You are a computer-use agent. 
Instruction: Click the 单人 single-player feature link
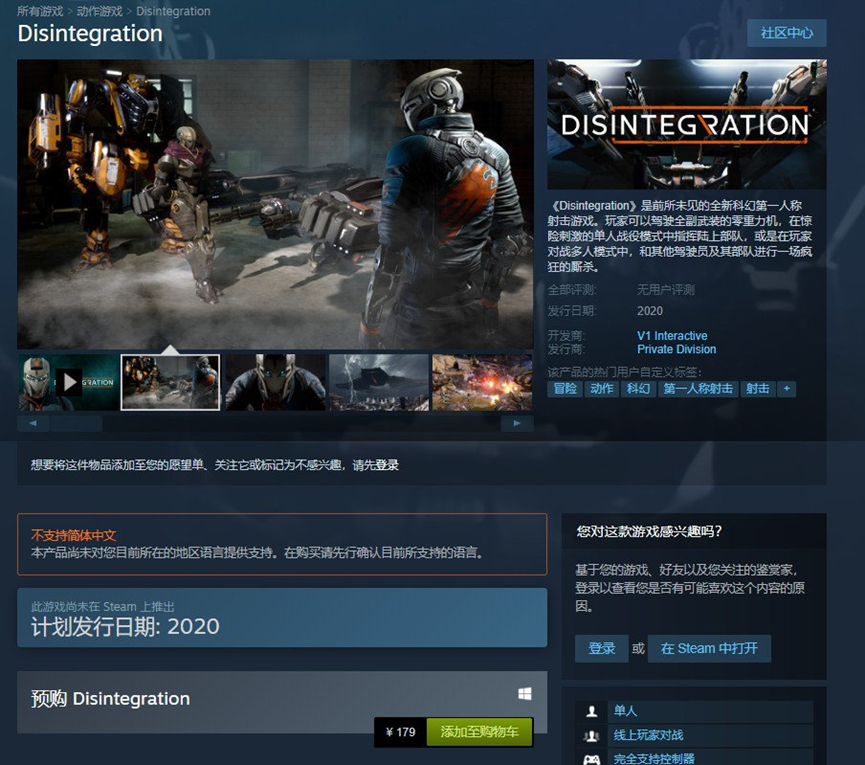625,711
